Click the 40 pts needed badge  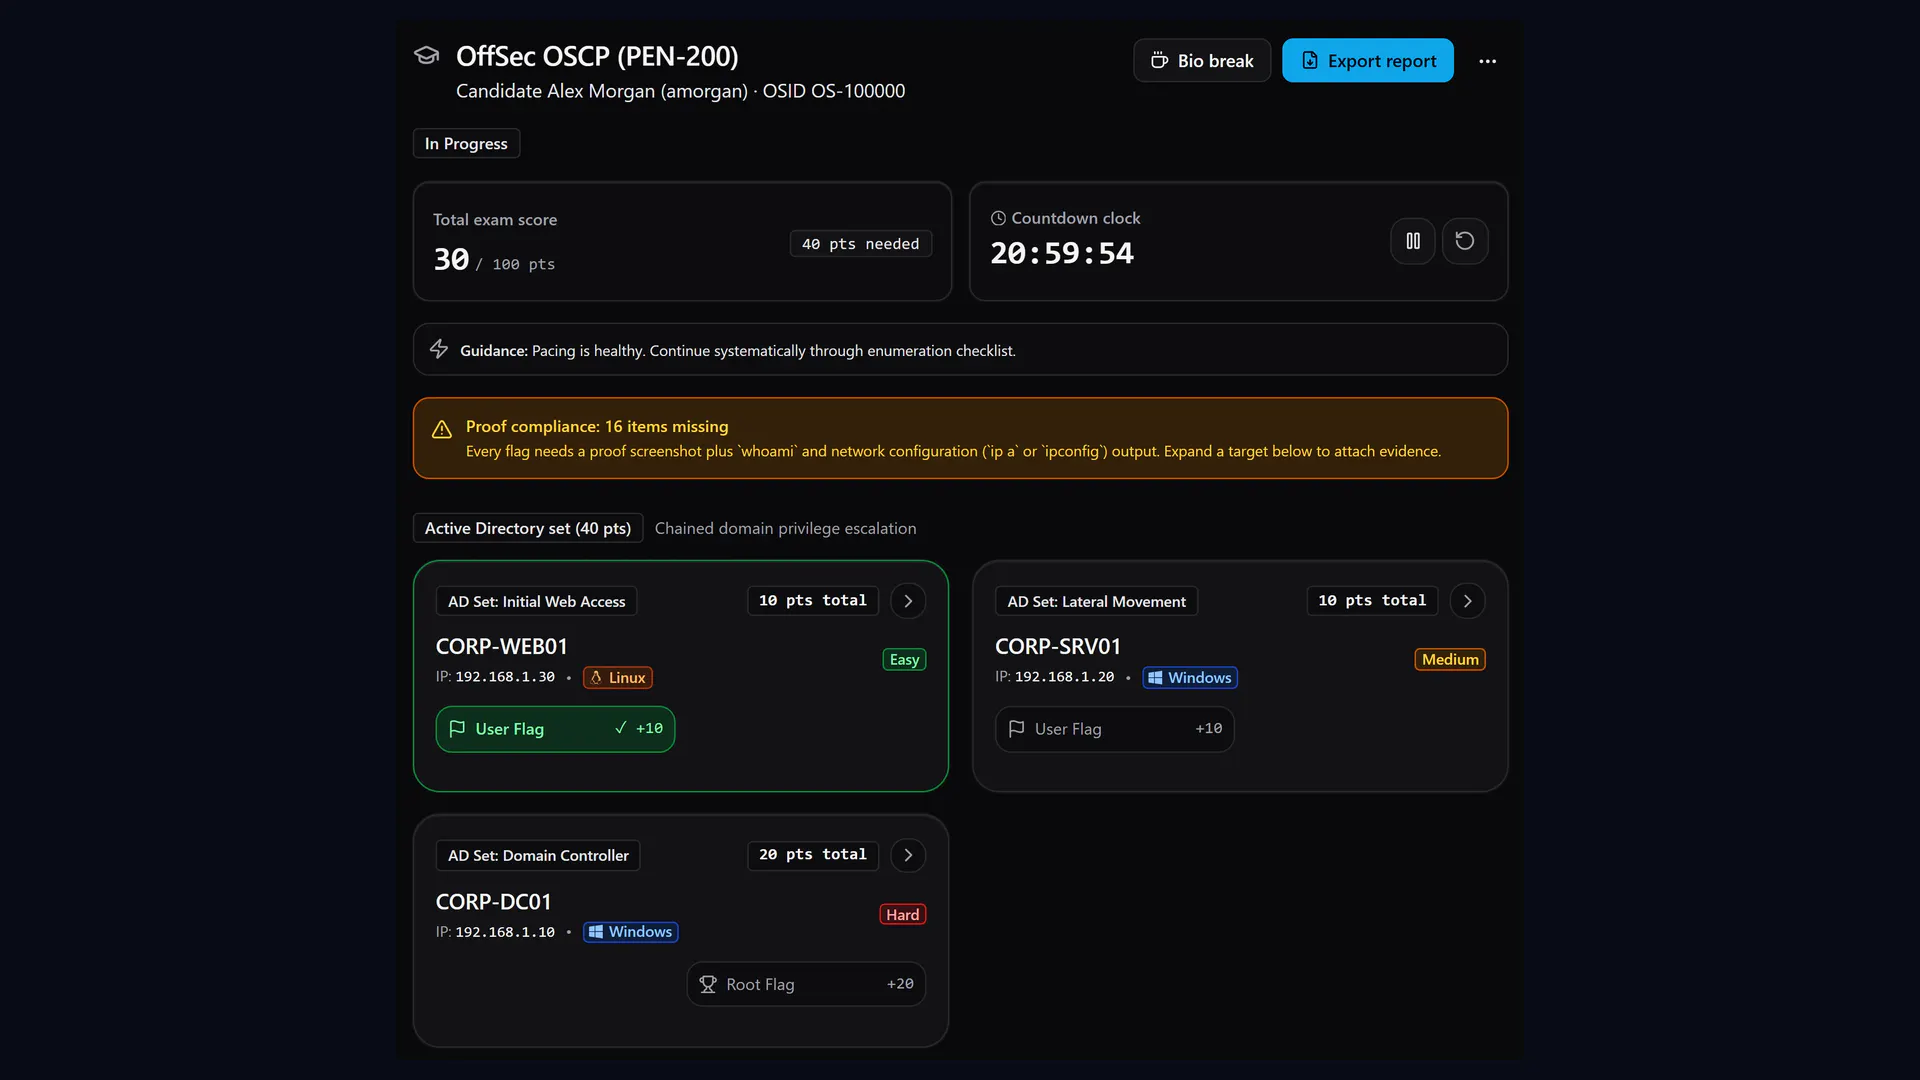coord(860,244)
